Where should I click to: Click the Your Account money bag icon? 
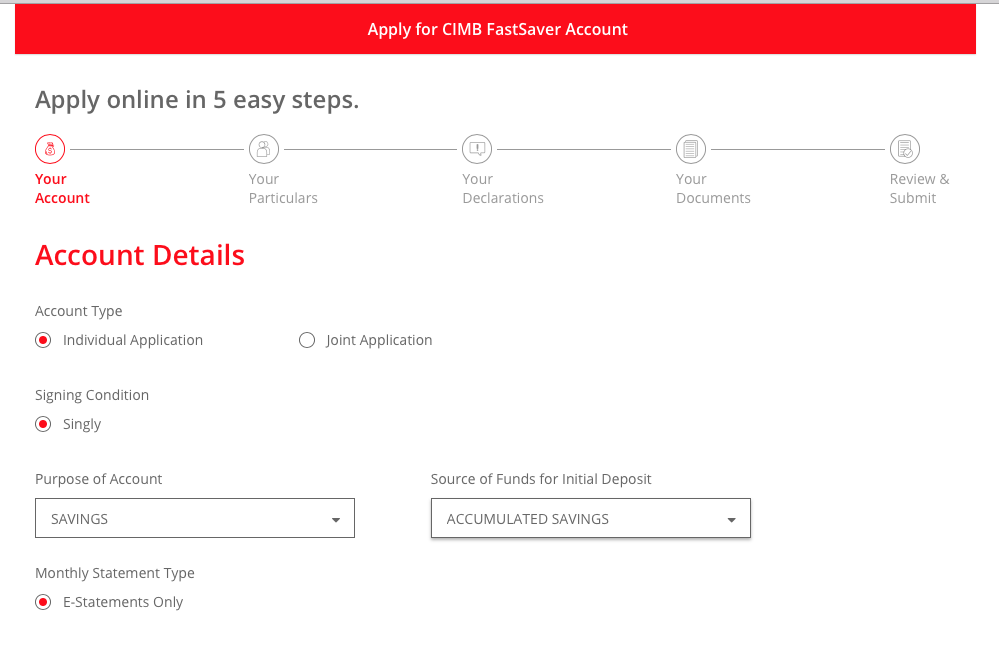pyautogui.click(x=50, y=149)
